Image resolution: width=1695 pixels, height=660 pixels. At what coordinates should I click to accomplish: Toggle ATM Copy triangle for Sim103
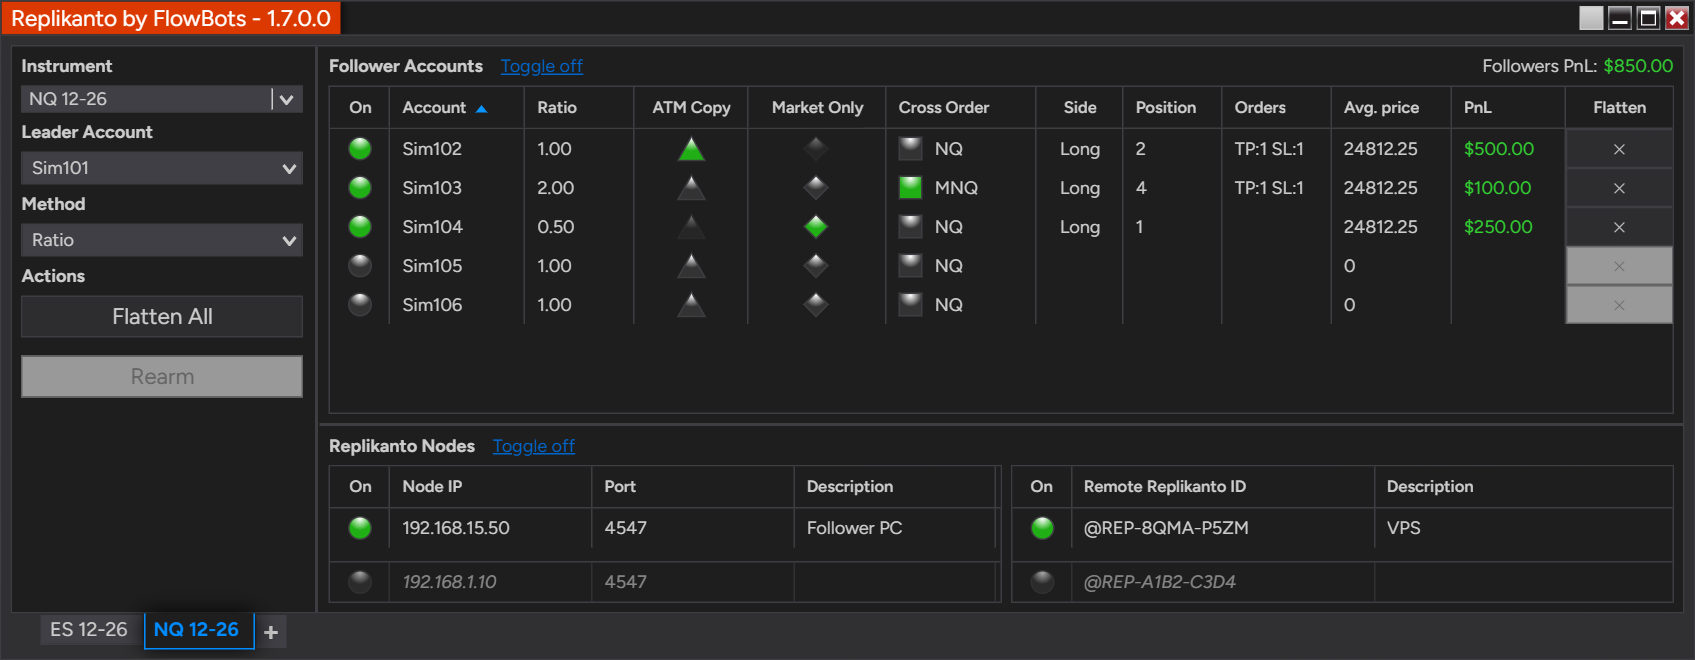(691, 188)
